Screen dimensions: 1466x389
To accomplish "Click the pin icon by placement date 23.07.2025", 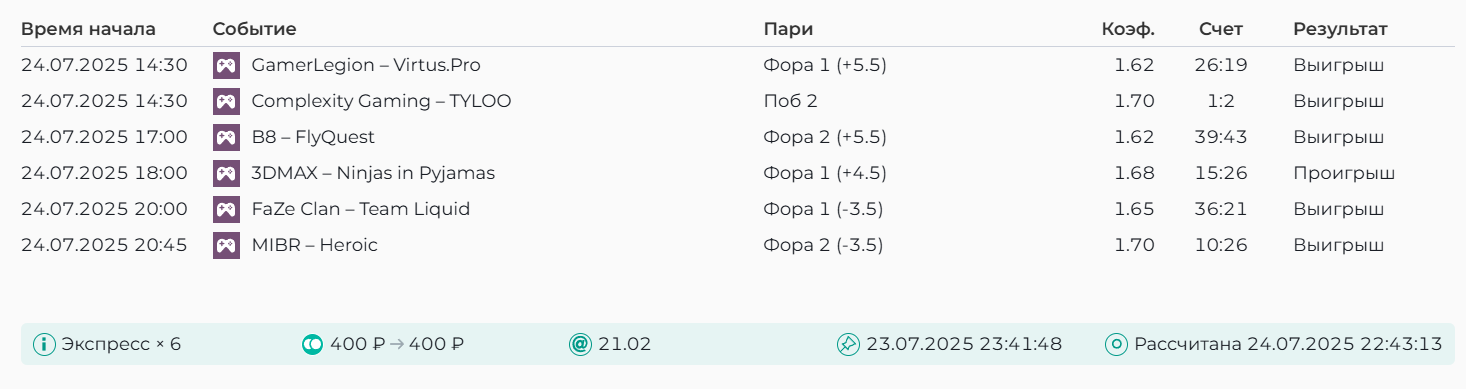I will pyautogui.click(x=848, y=345).
